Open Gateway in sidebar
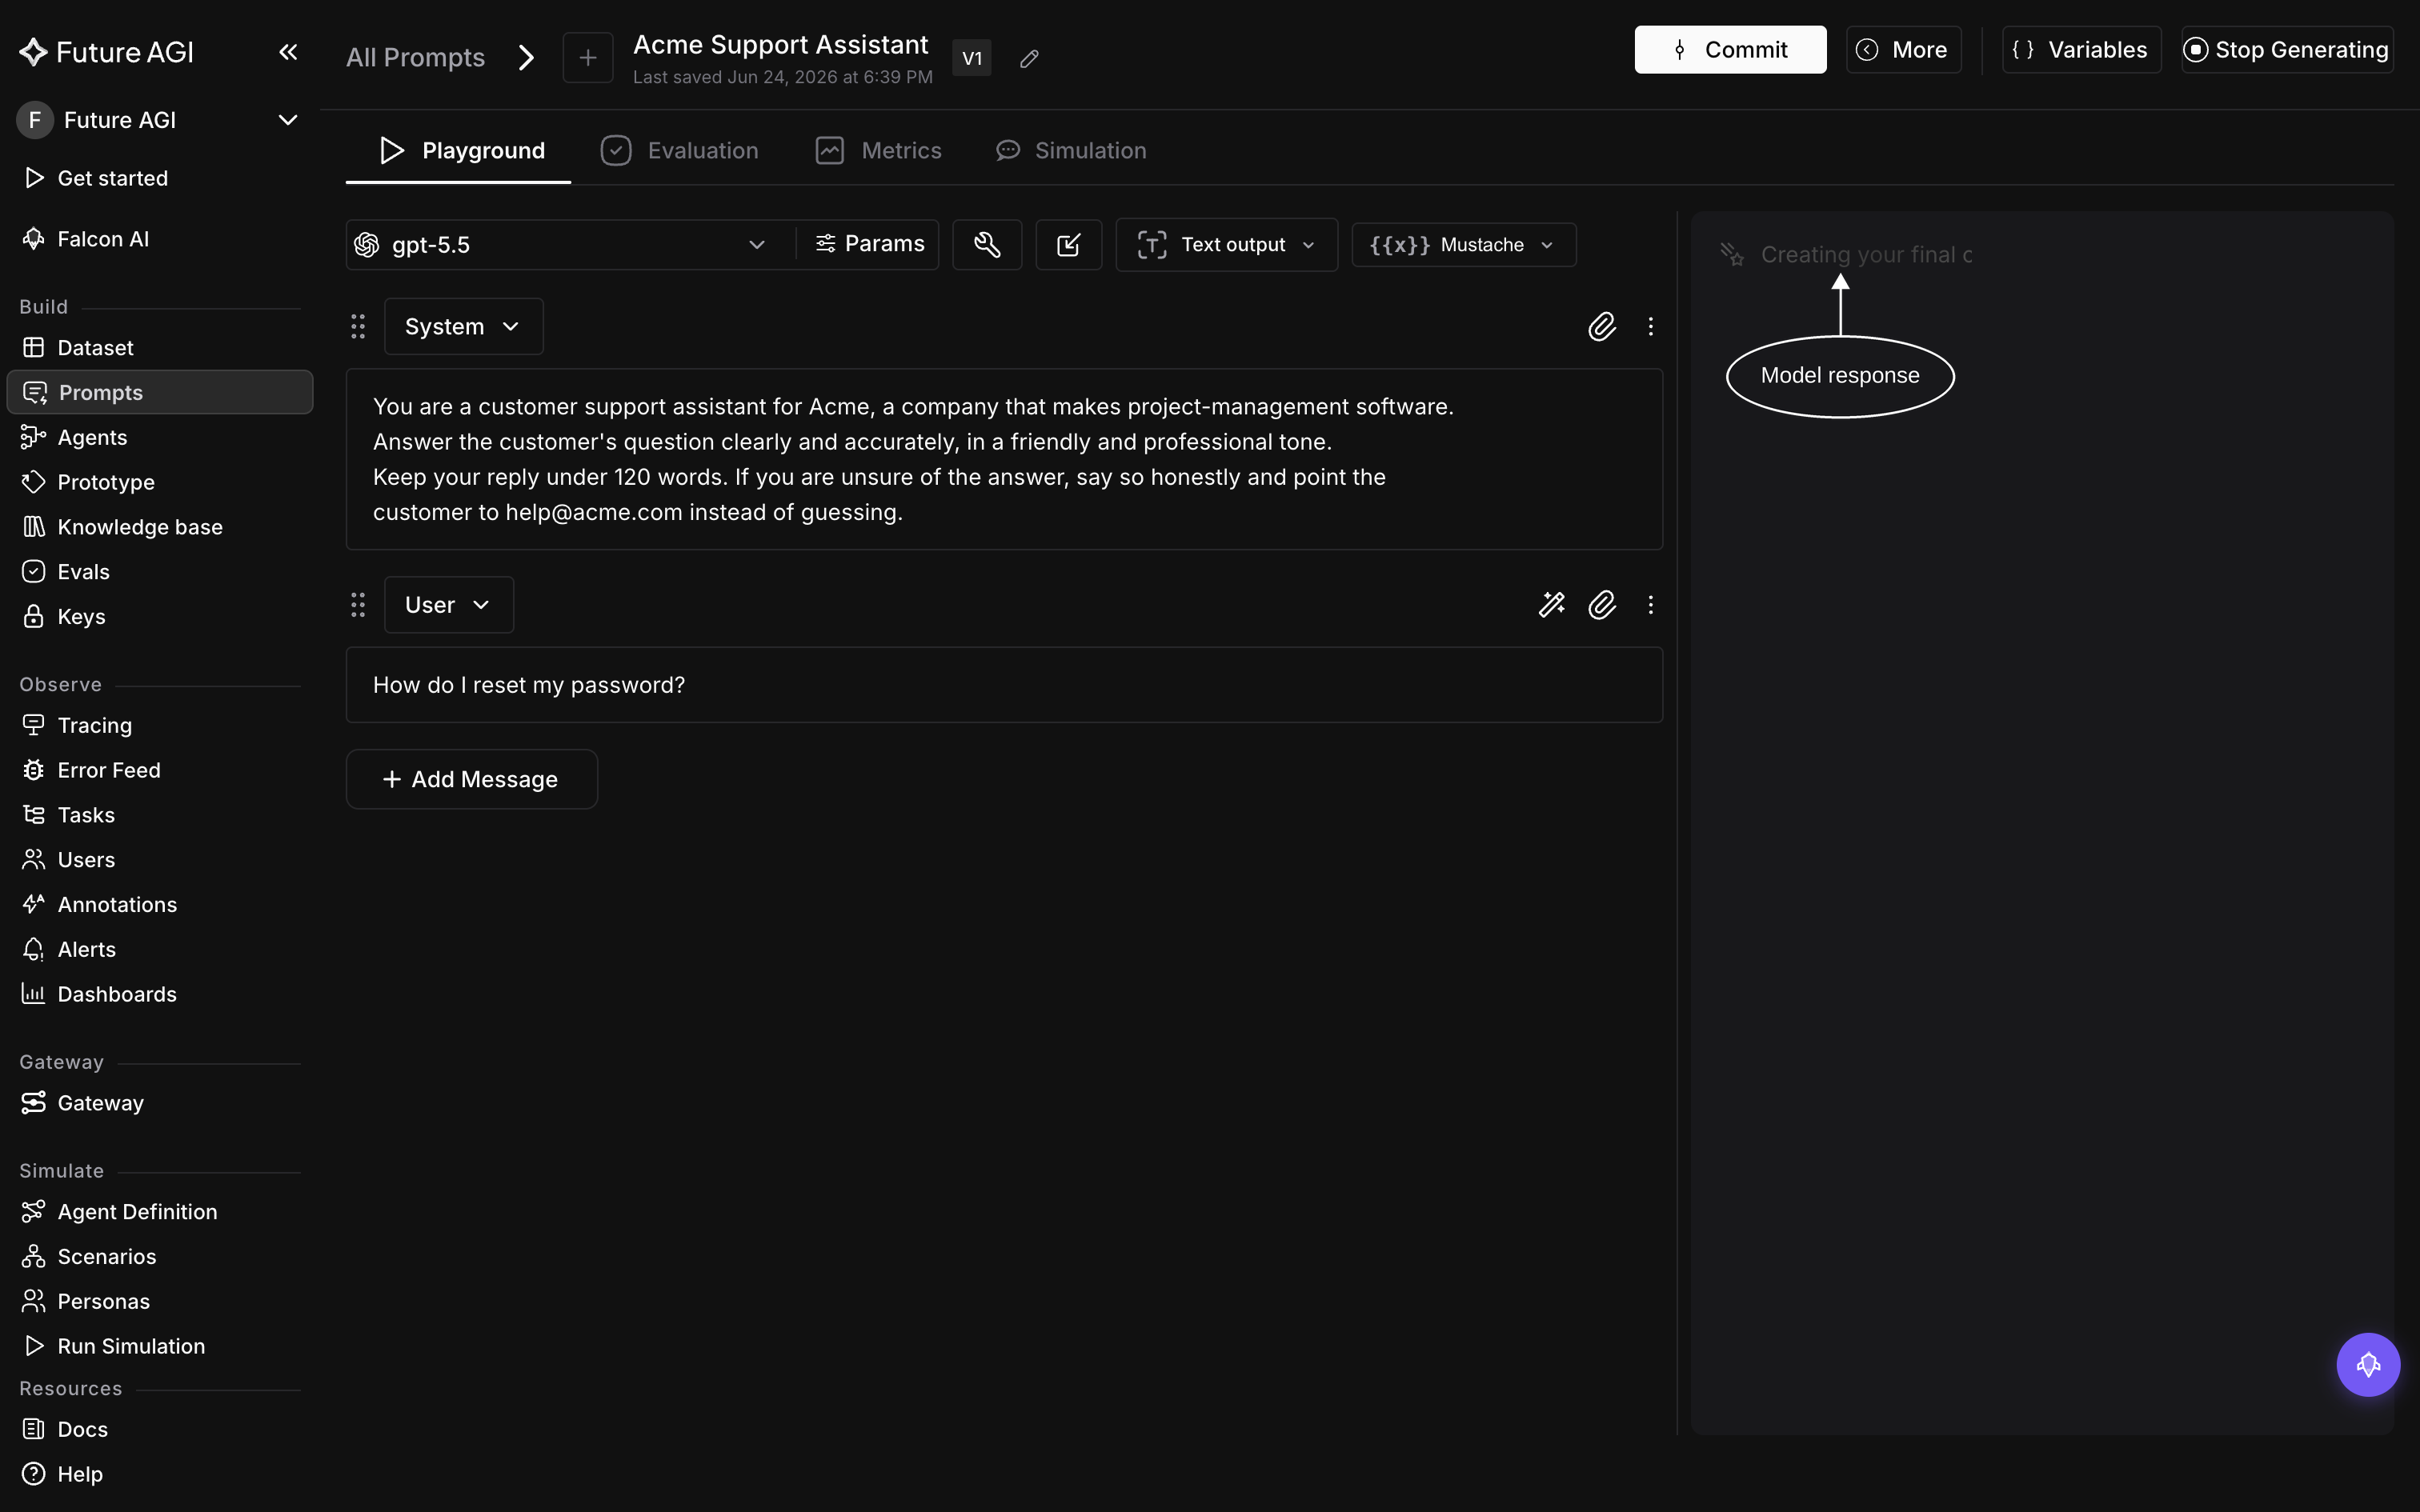Image resolution: width=2420 pixels, height=1512 pixels. 160,1103
